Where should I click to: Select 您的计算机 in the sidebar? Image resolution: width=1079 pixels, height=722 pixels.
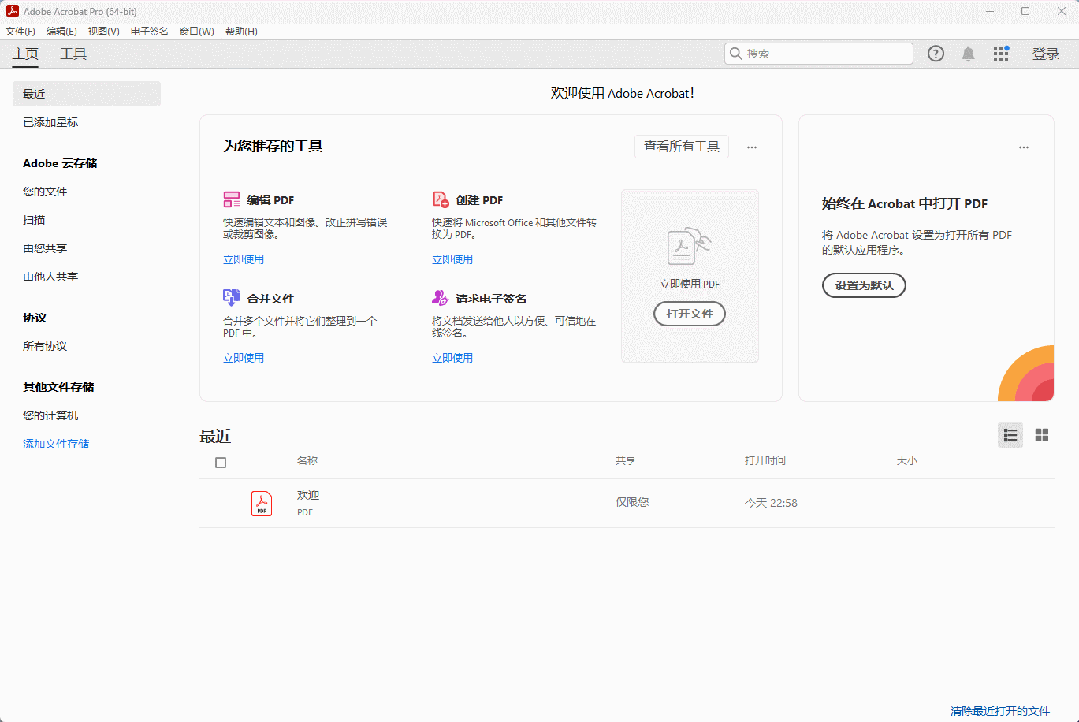click(x=50, y=415)
